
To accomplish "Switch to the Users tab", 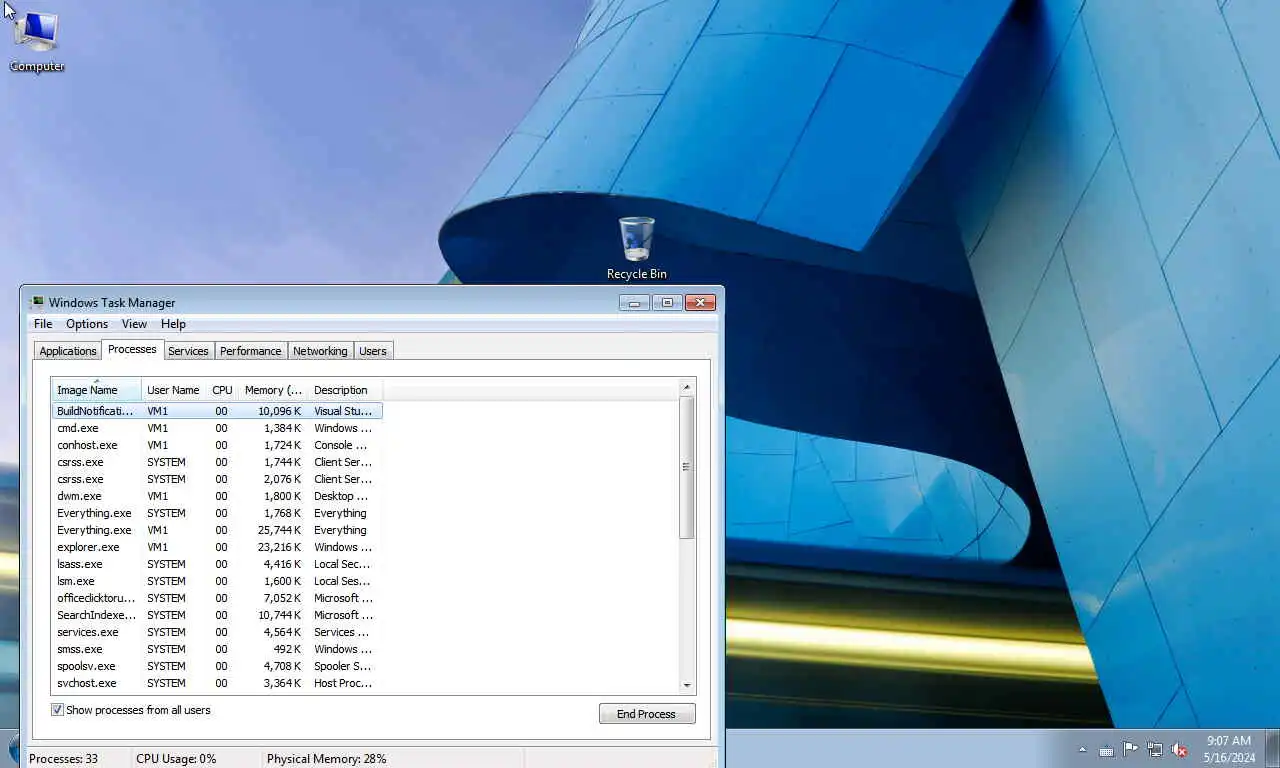I will tap(373, 351).
